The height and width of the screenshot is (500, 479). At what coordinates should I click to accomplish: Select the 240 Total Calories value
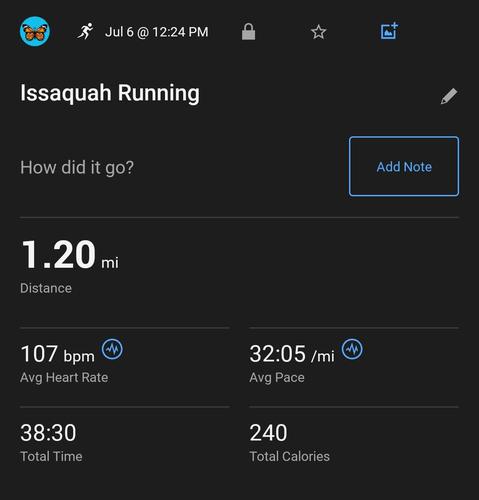tap(268, 433)
